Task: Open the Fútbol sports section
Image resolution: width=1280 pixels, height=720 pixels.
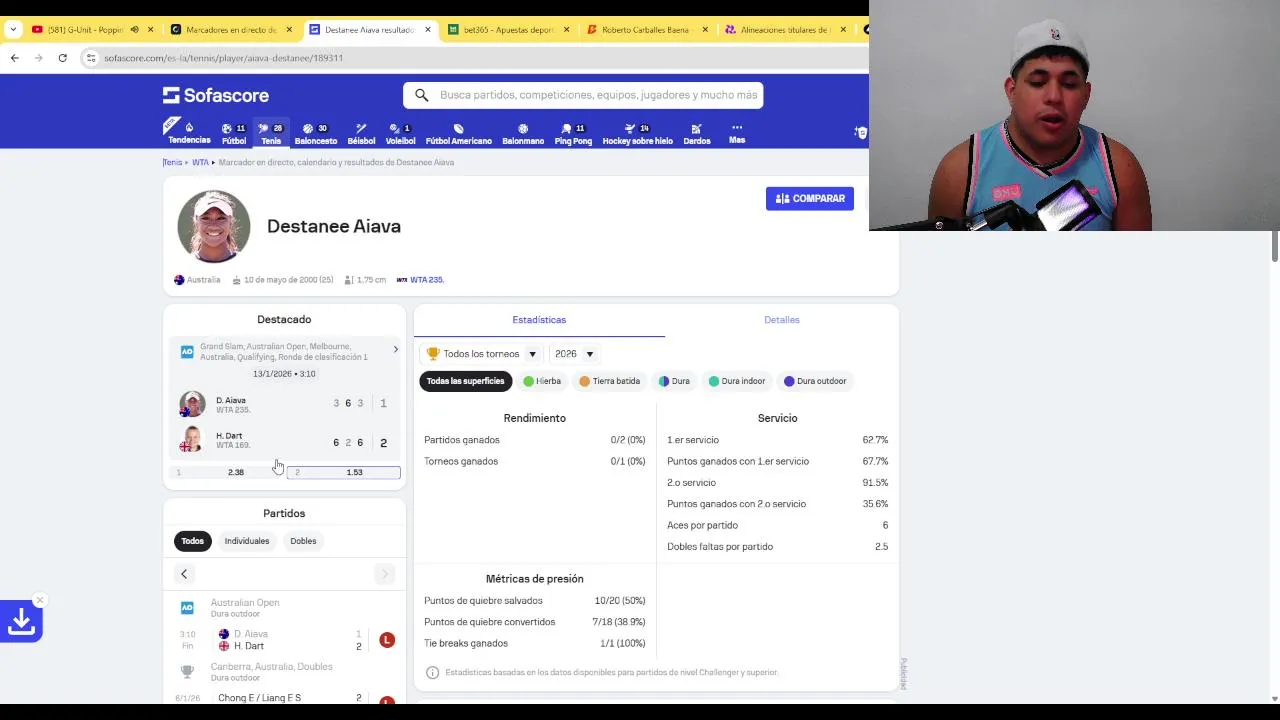Action: (x=234, y=134)
